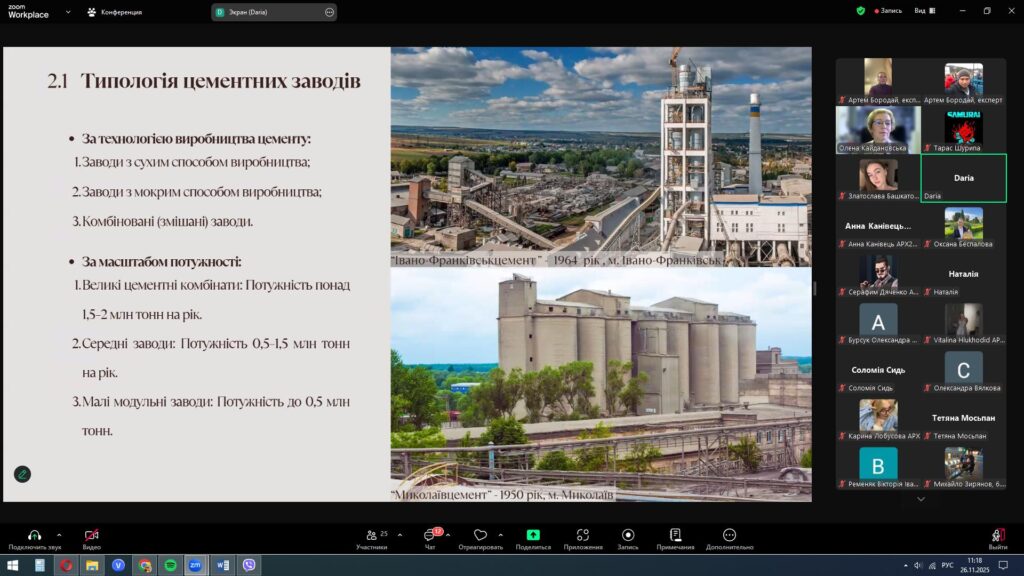Click the green Share (Поделиться) icon
This screenshot has width=1024, height=576.
click(x=533, y=536)
